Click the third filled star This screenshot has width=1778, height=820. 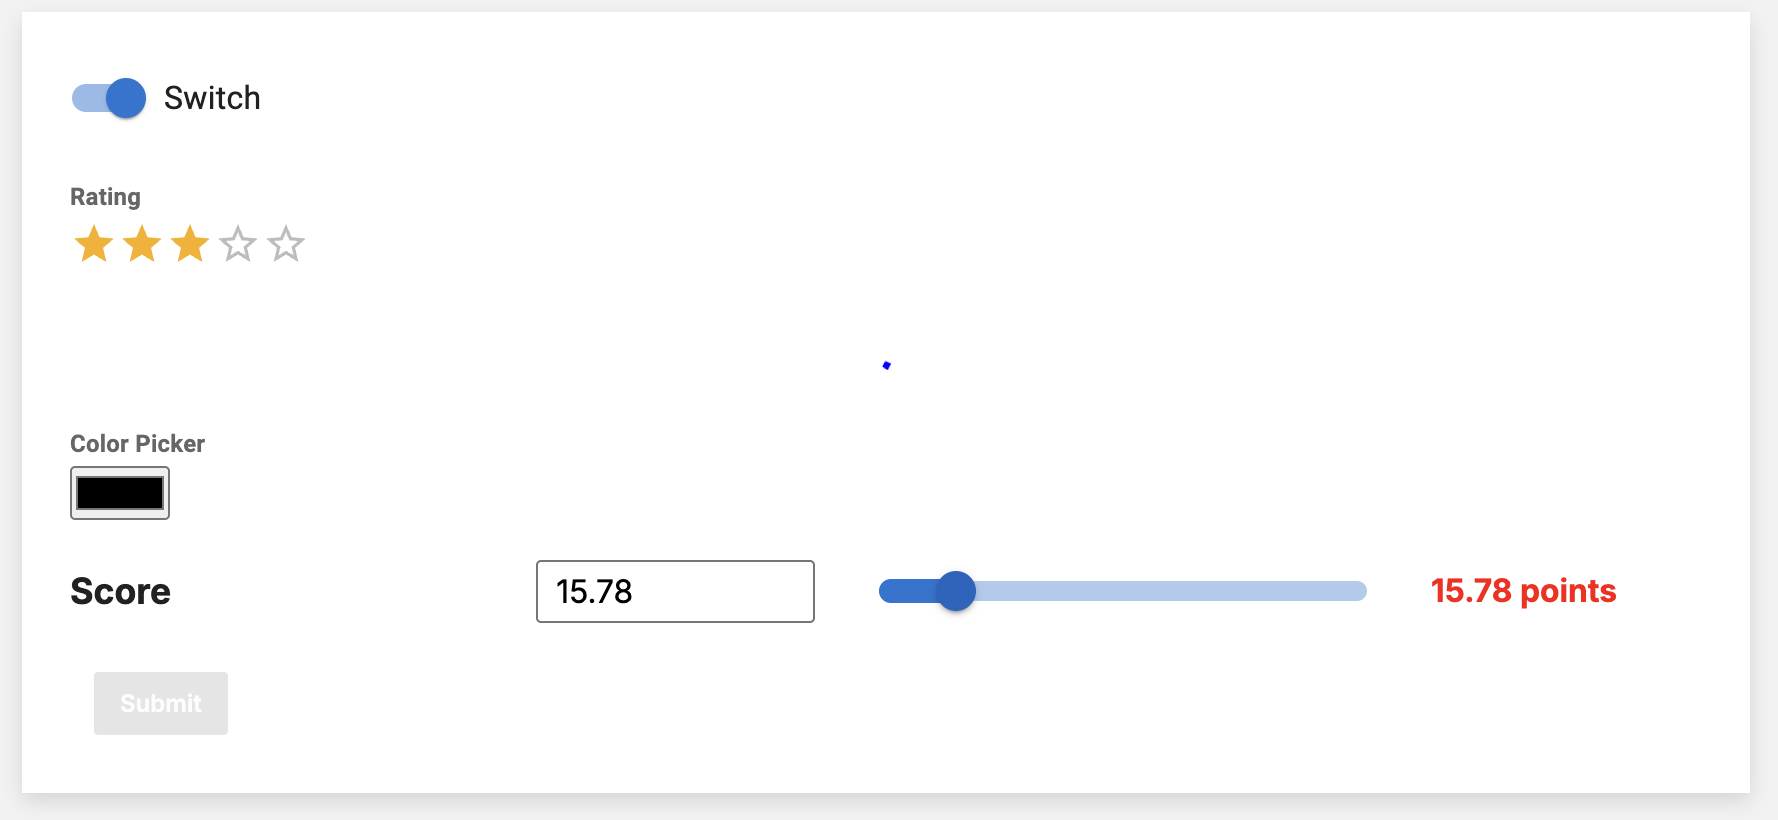click(x=190, y=244)
